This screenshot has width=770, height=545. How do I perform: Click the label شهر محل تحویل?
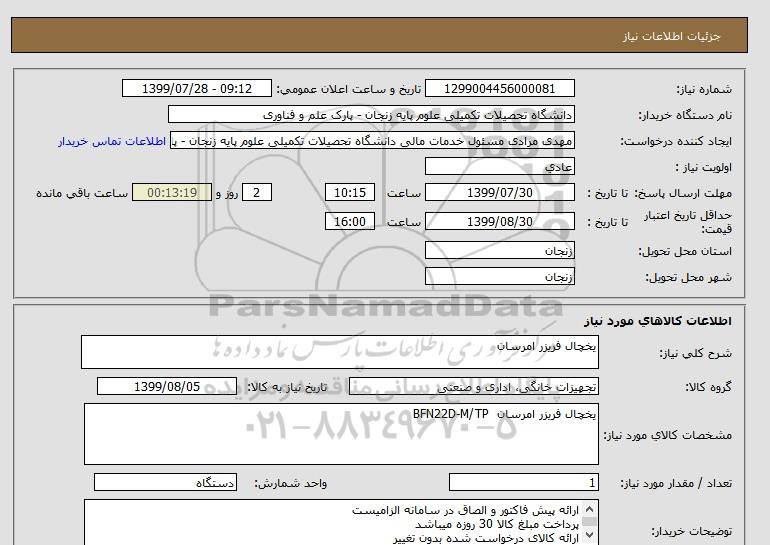(x=688, y=277)
